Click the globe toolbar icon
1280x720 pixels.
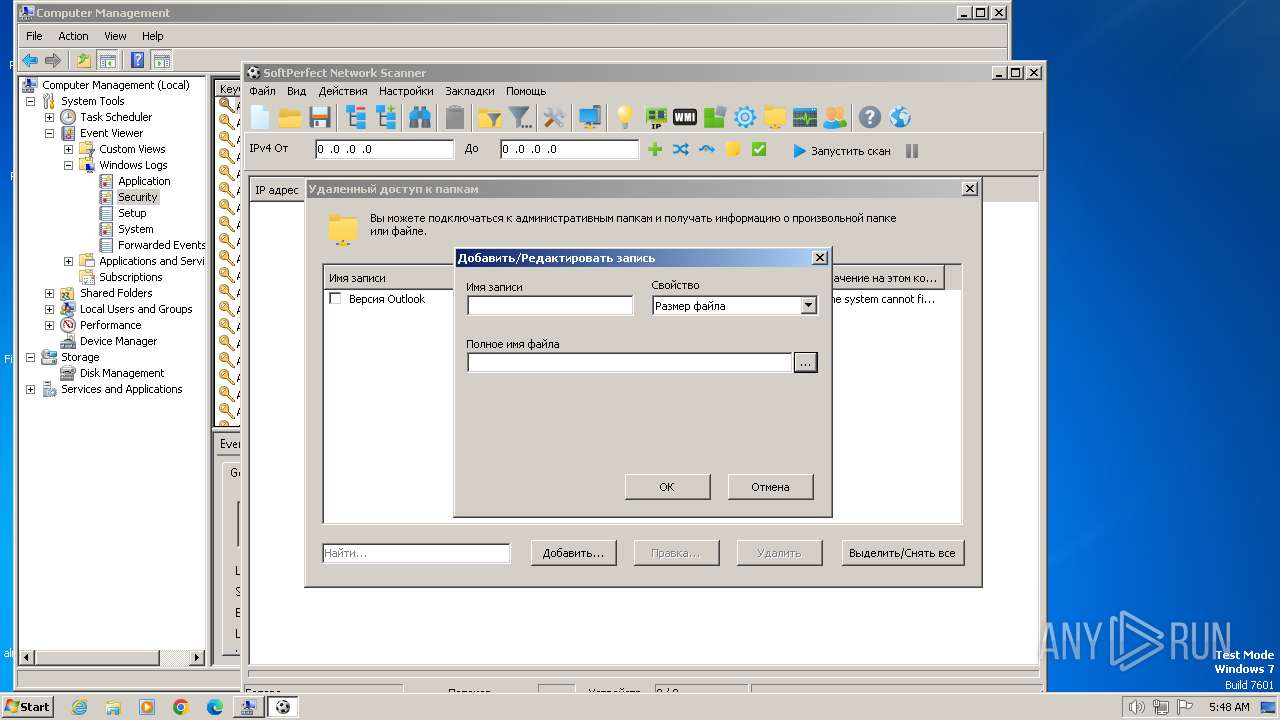coord(900,118)
